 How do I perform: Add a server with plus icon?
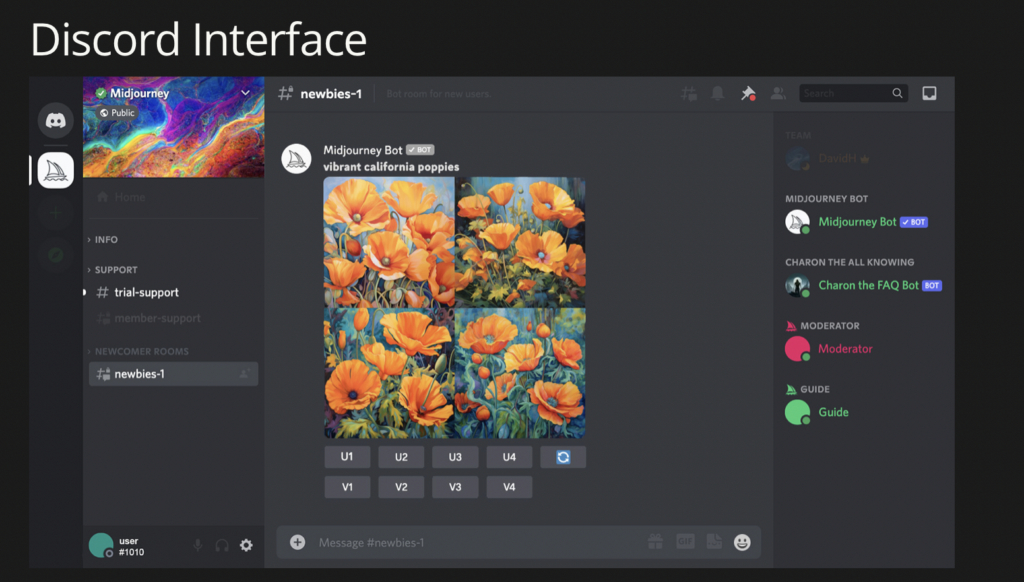click(56, 213)
